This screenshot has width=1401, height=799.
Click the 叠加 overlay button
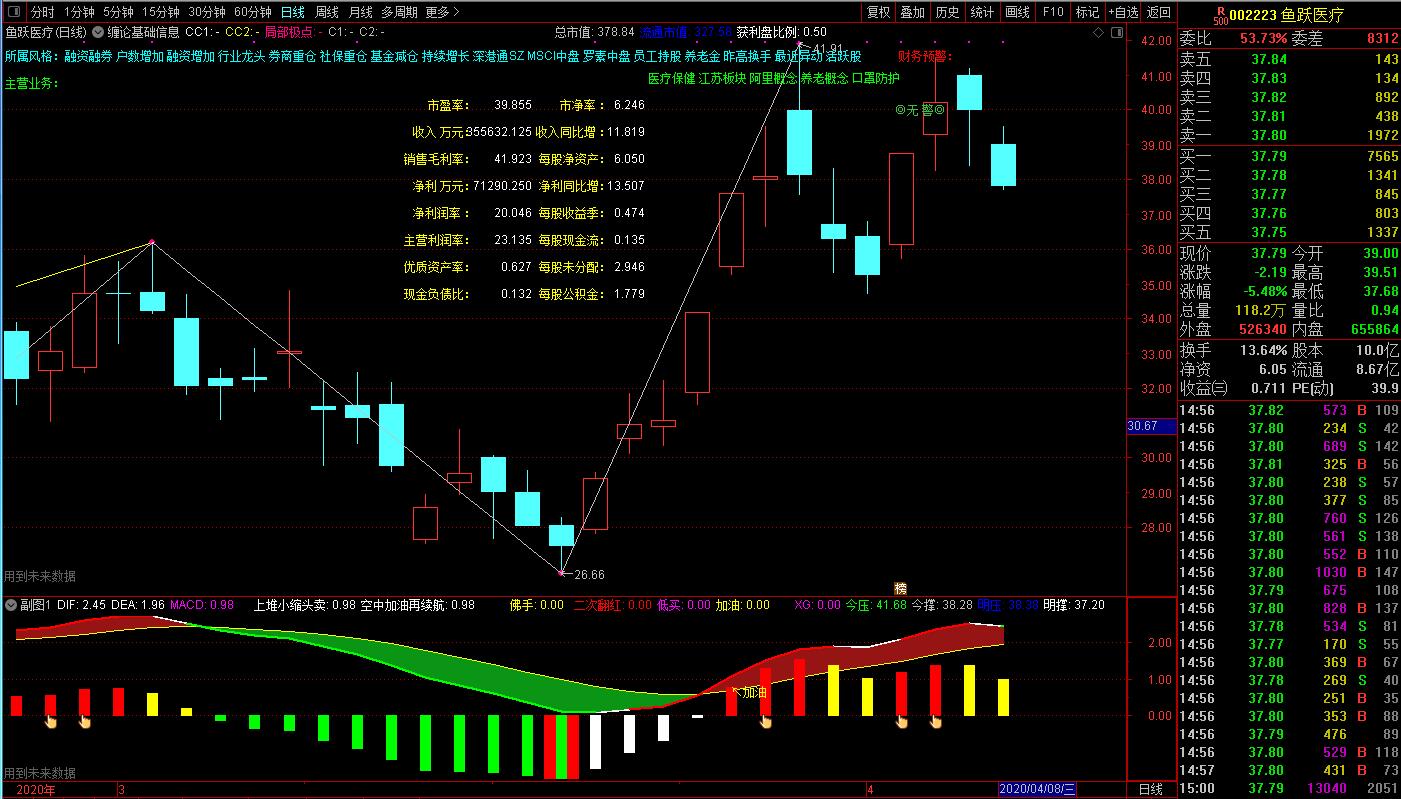pyautogui.click(x=912, y=12)
